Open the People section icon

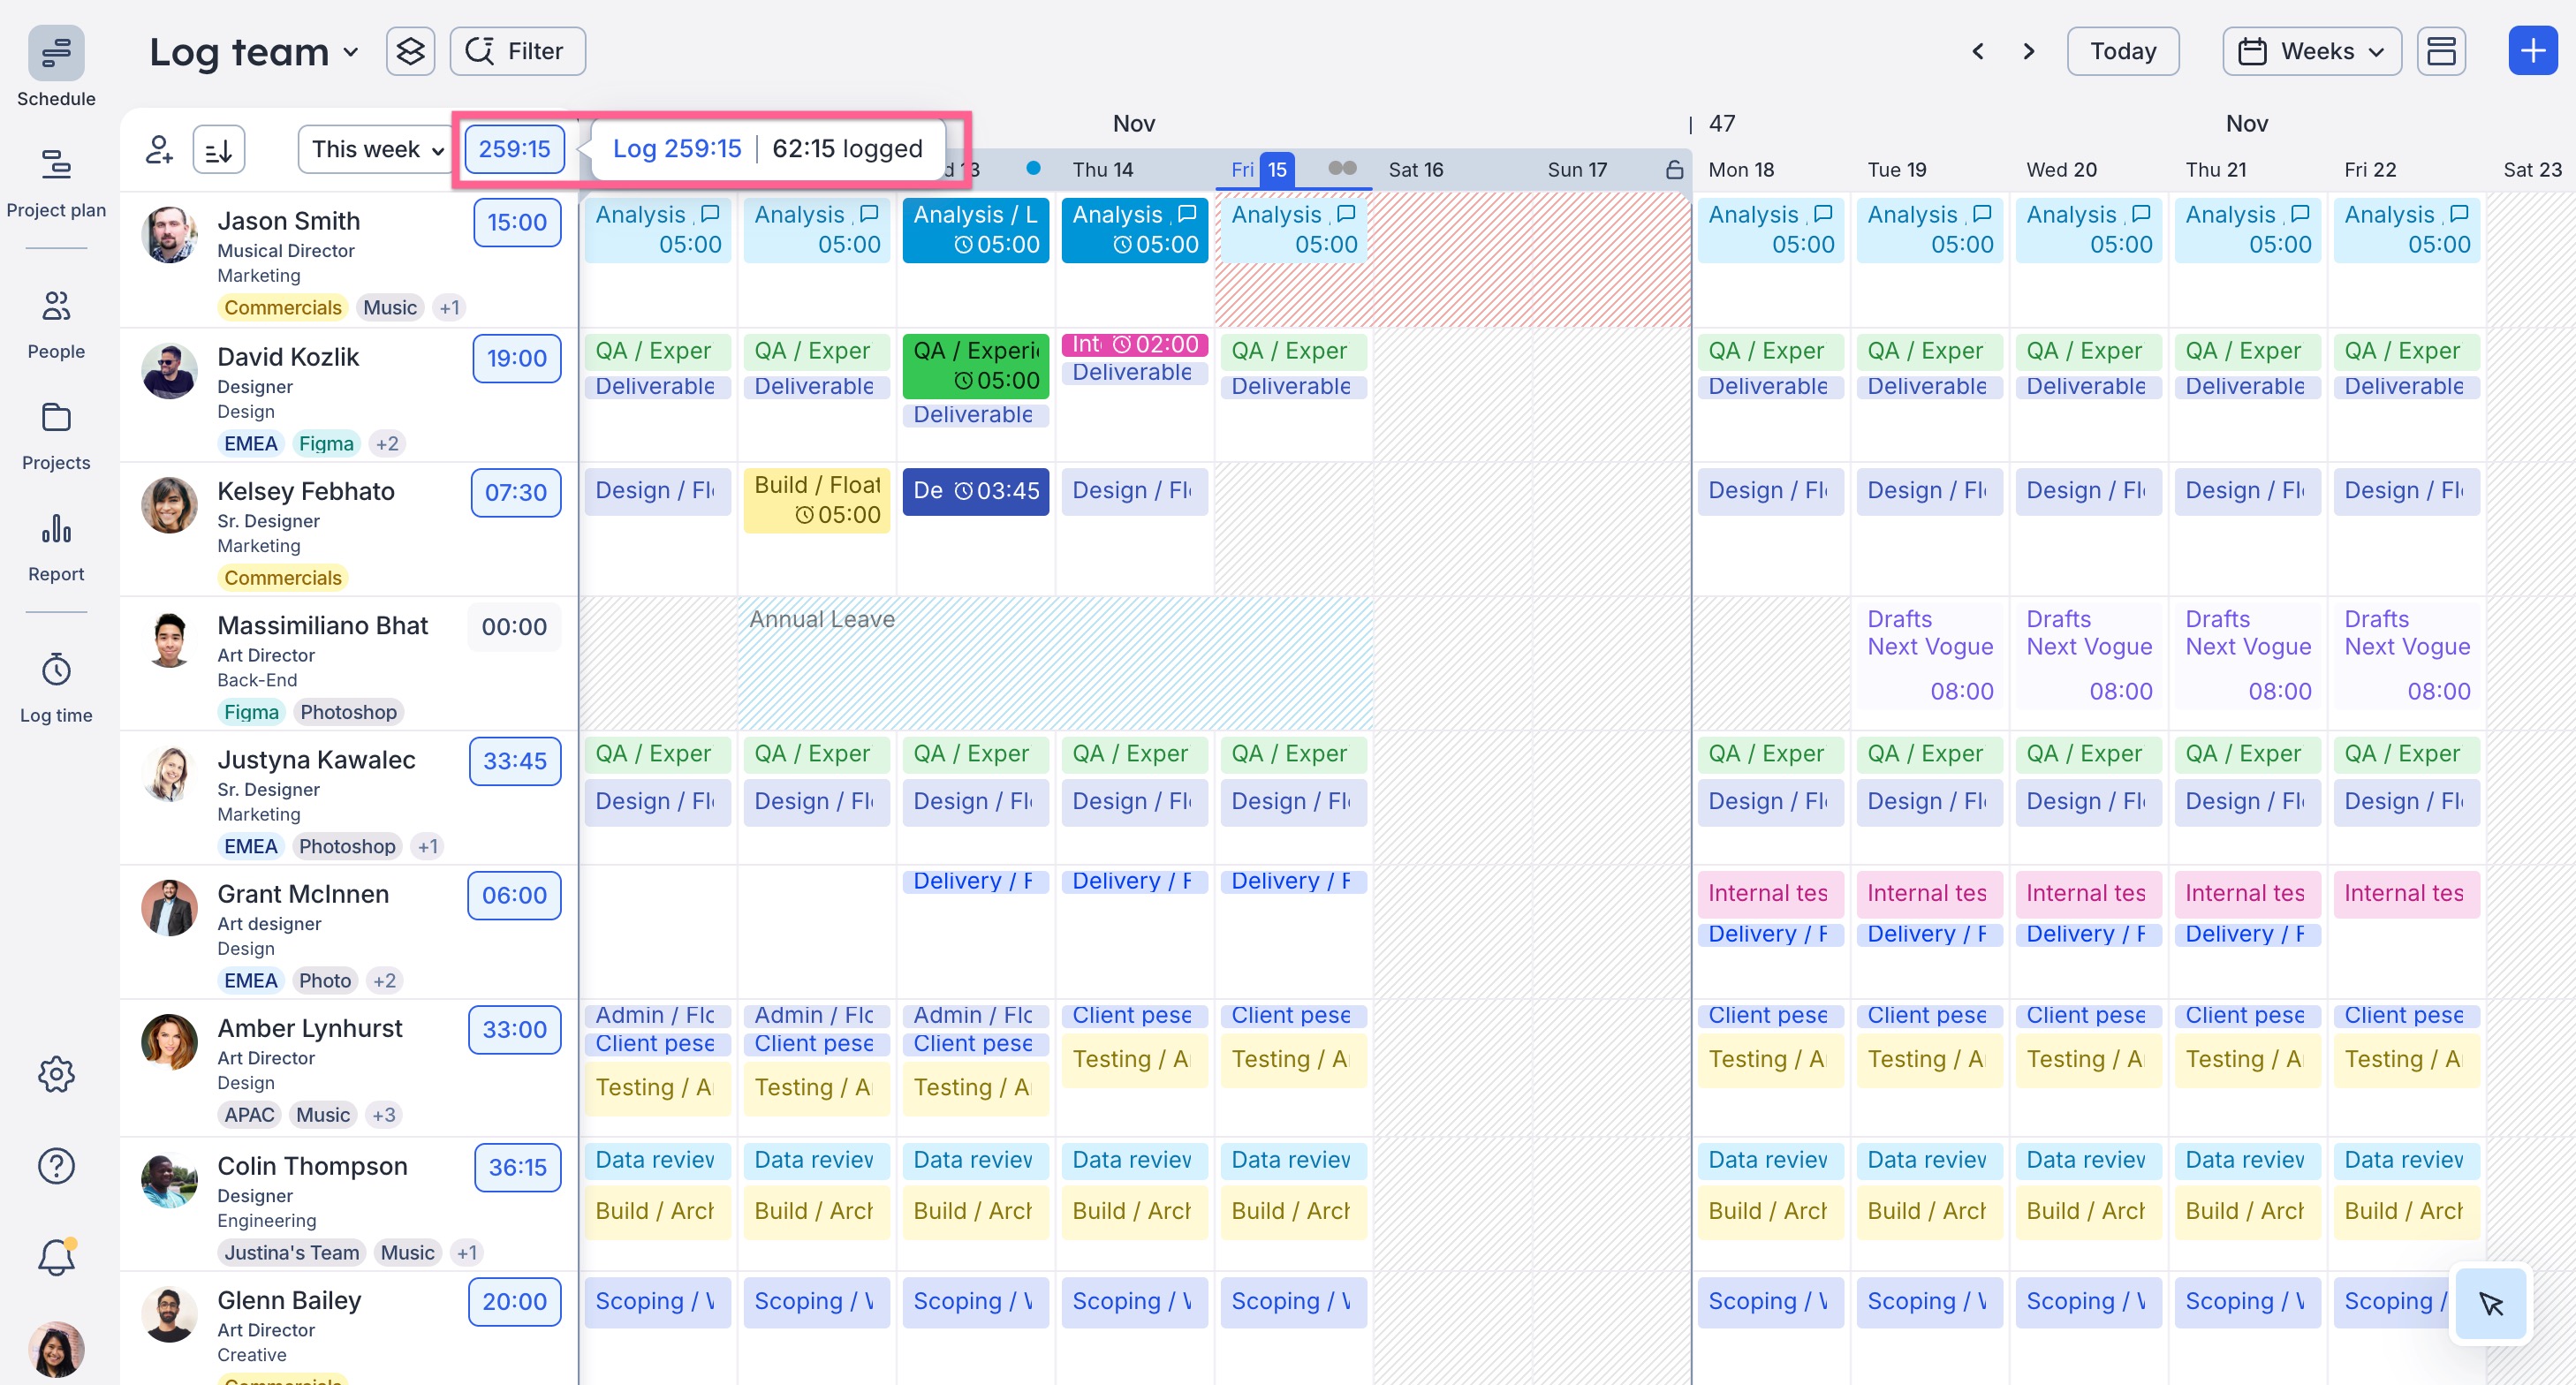(56, 306)
